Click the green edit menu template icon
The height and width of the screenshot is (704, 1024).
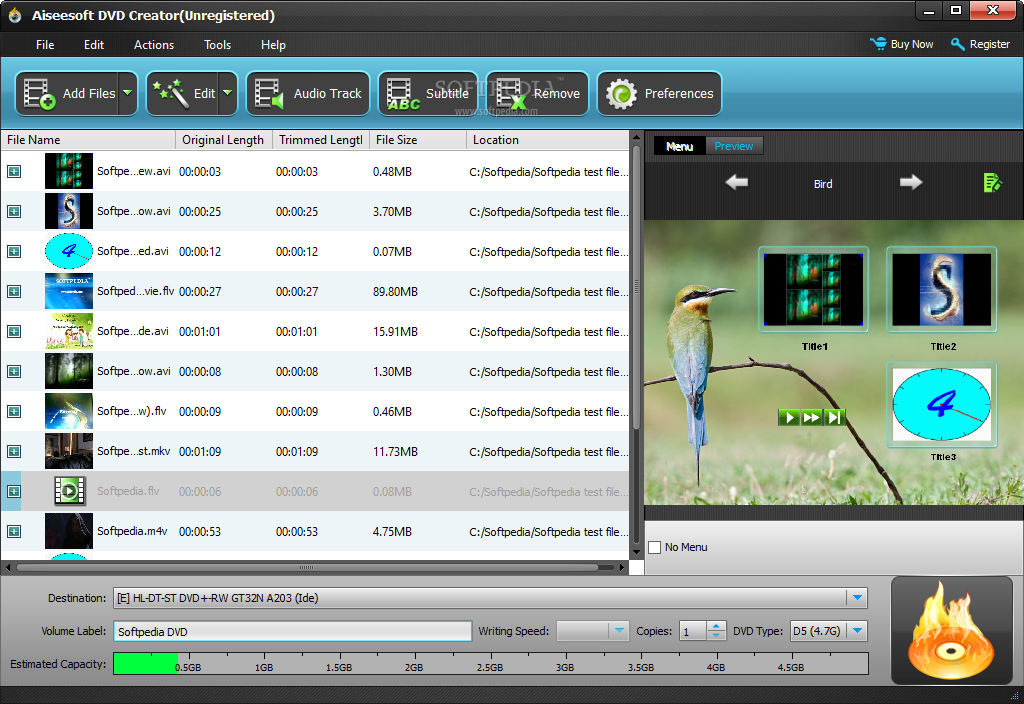[993, 183]
